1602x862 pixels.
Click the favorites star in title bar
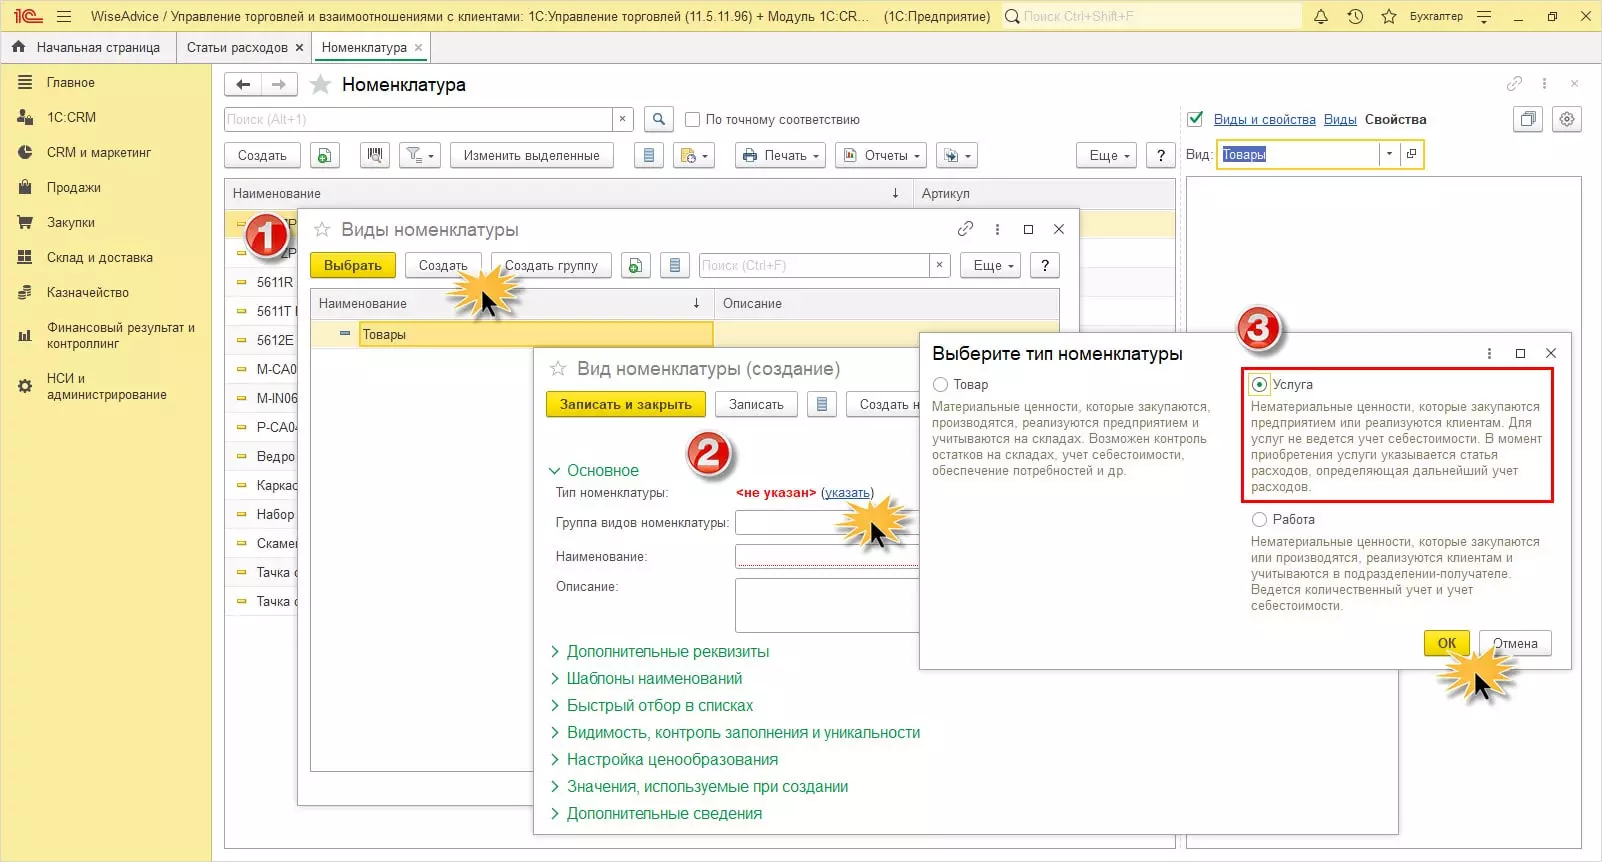(1389, 16)
